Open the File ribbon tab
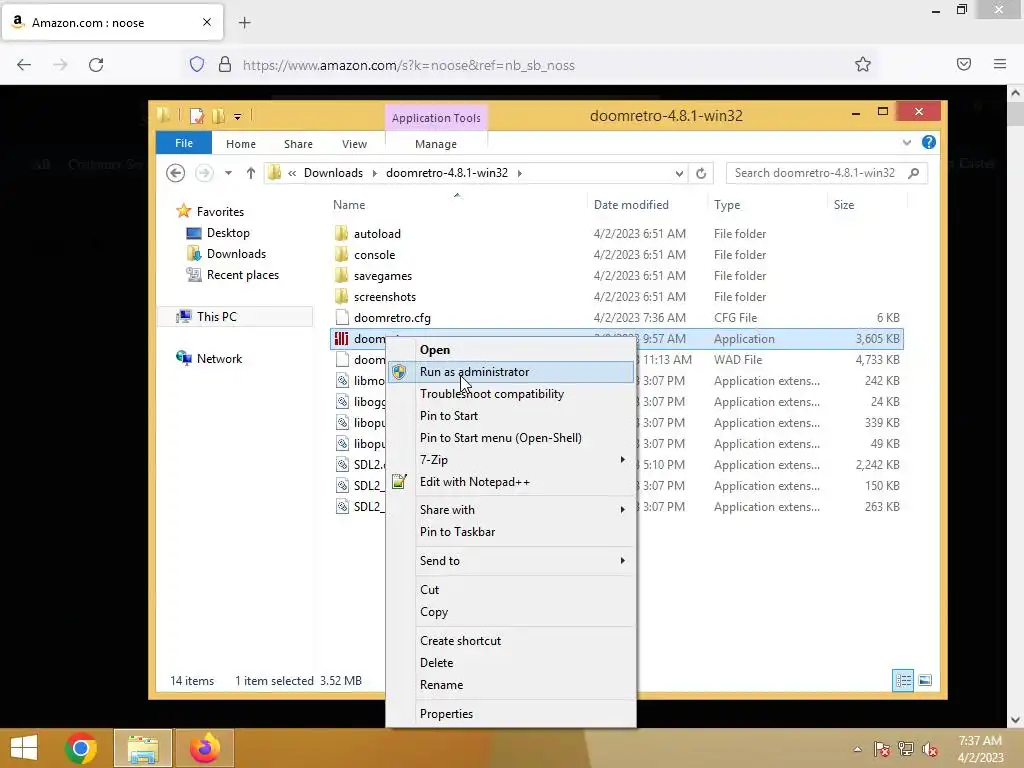 (184, 143)
